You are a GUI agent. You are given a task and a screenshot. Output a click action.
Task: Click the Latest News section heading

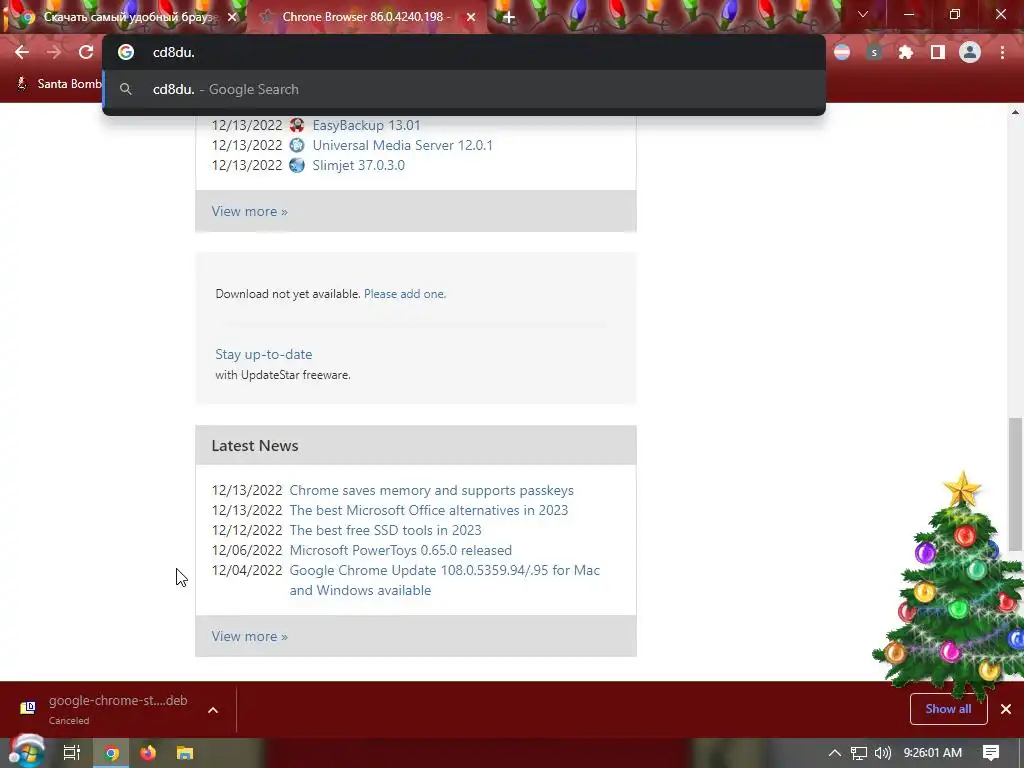[x=255, y=445]
